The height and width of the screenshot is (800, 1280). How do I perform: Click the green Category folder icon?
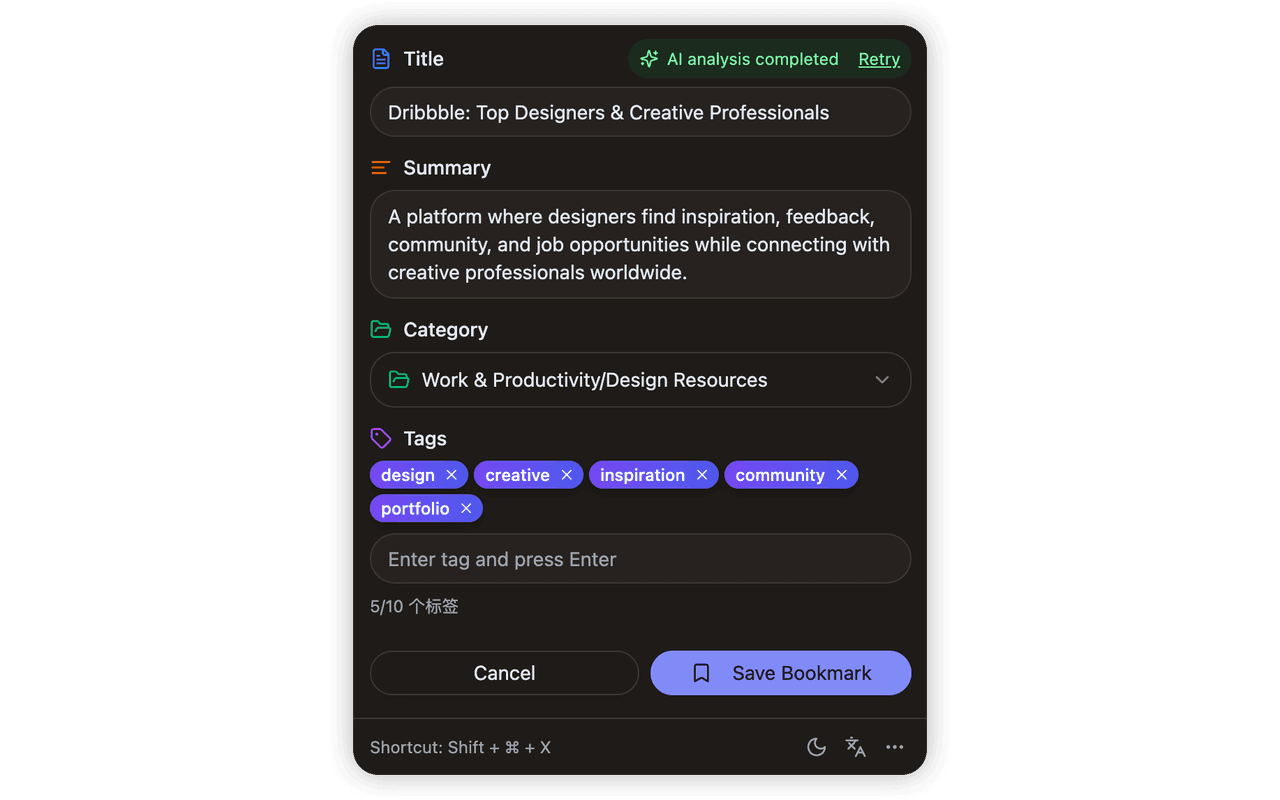pyautogui.click(x=380, y=329)
